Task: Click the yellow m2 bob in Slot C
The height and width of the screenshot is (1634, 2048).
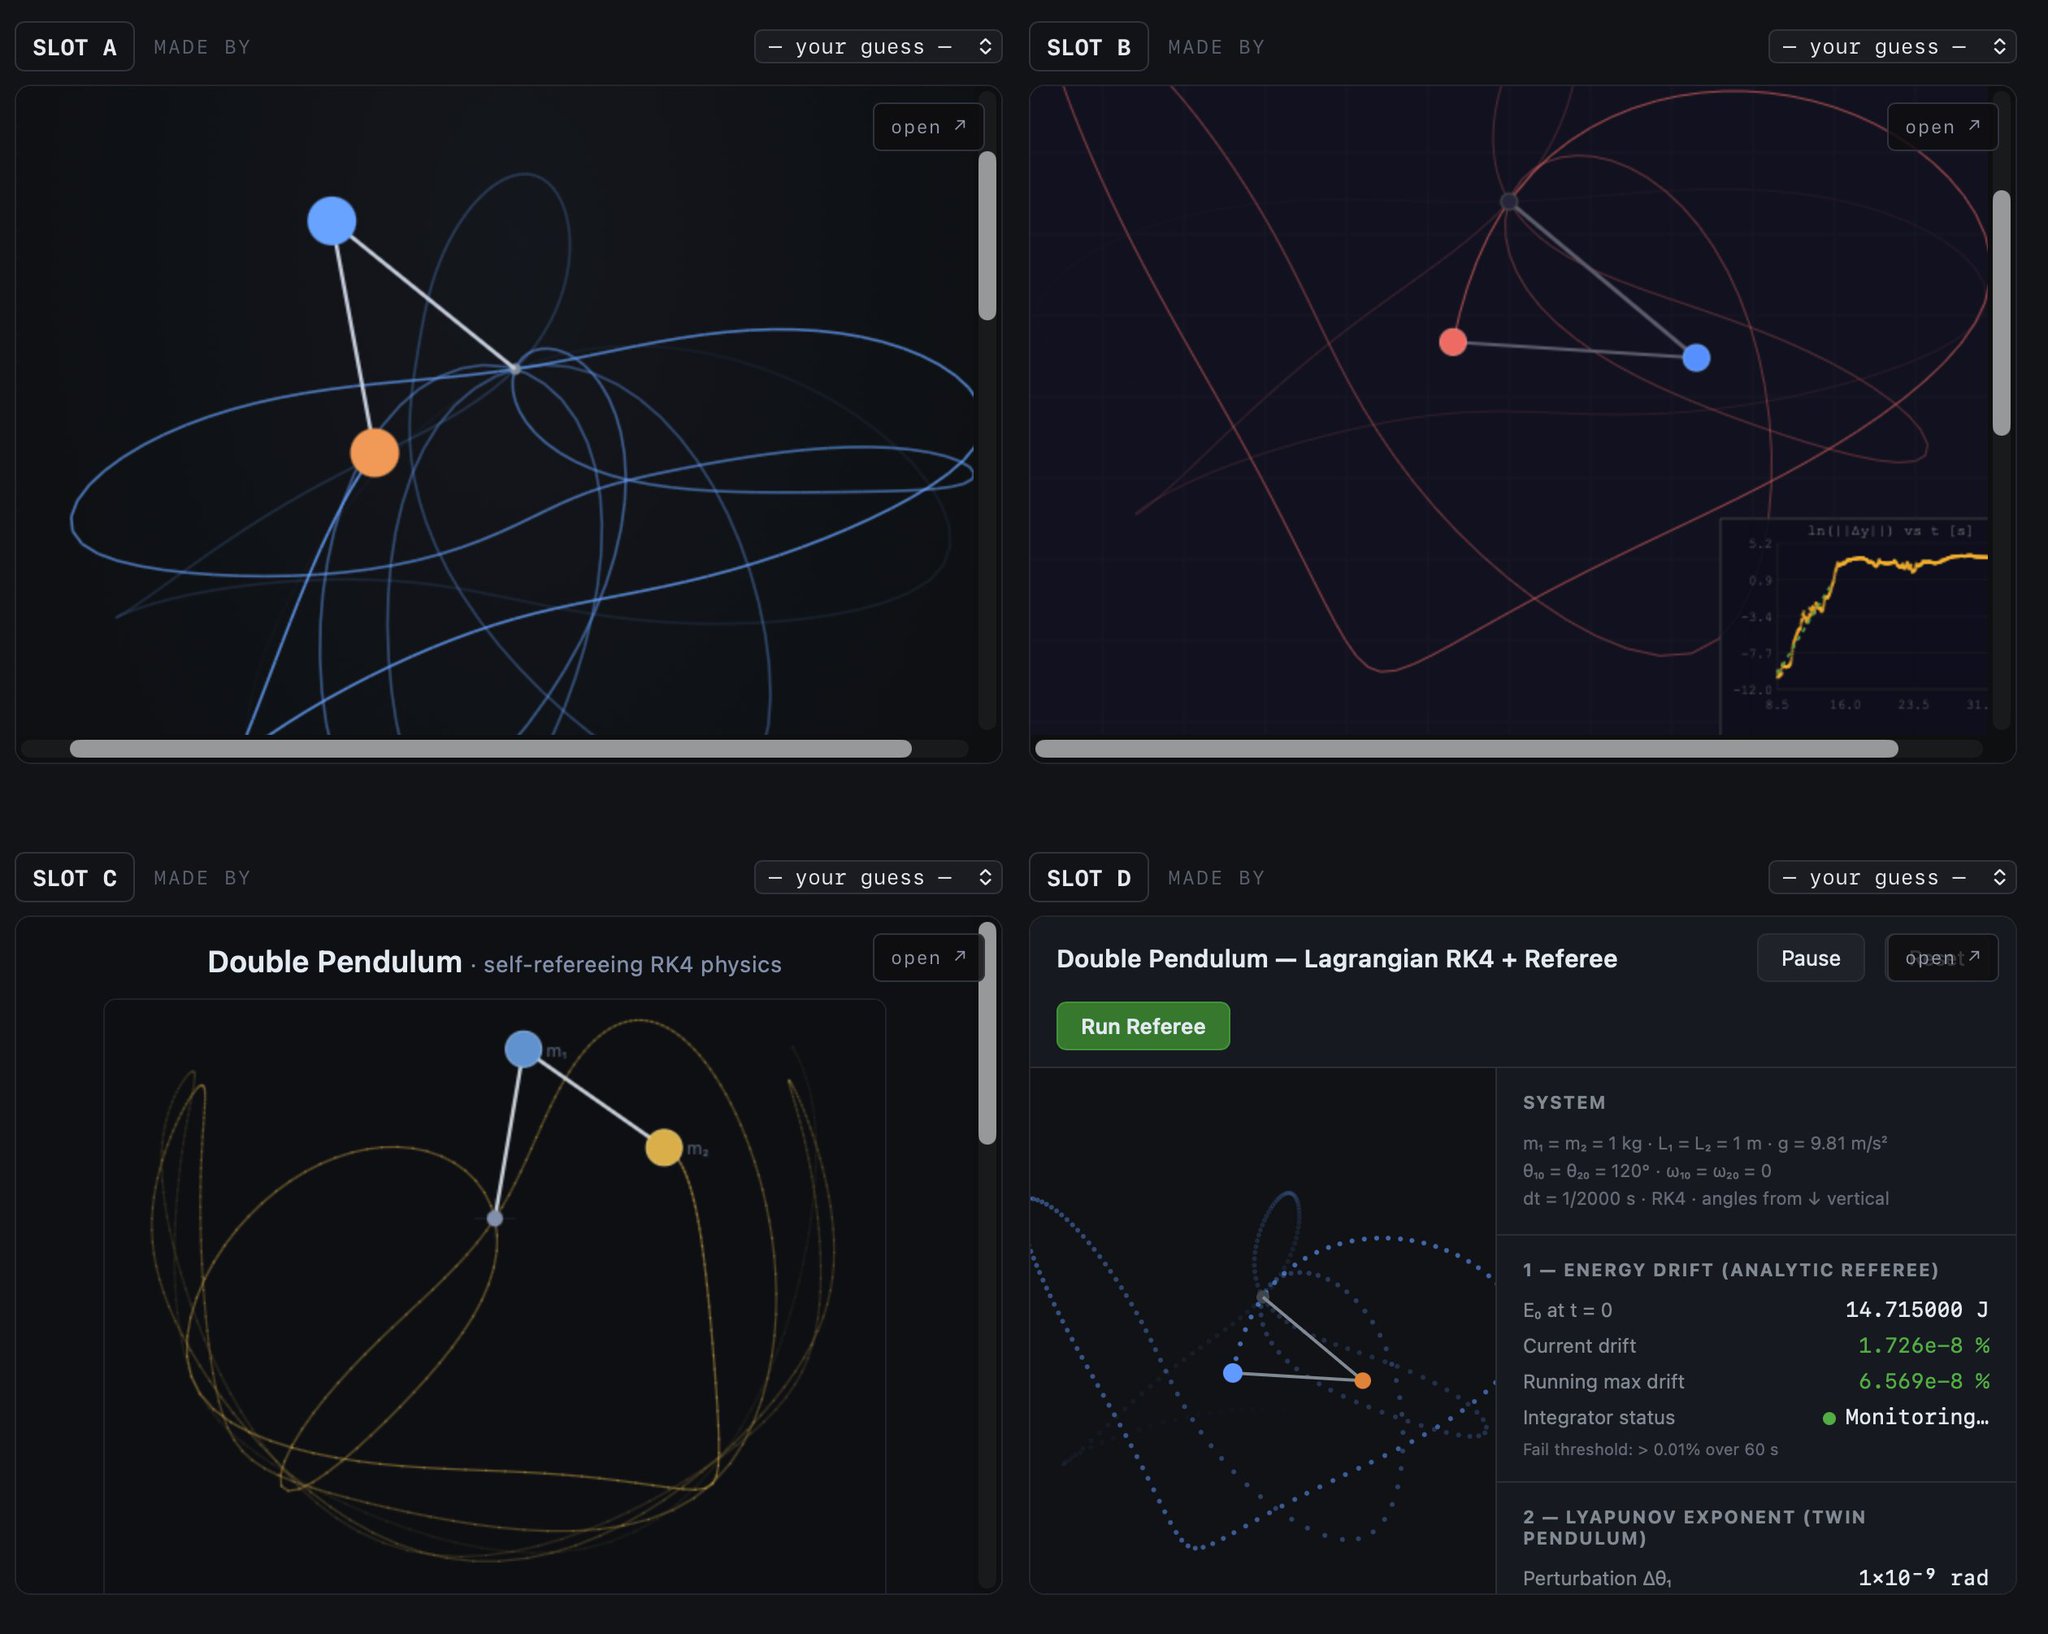Action: 664,1147
